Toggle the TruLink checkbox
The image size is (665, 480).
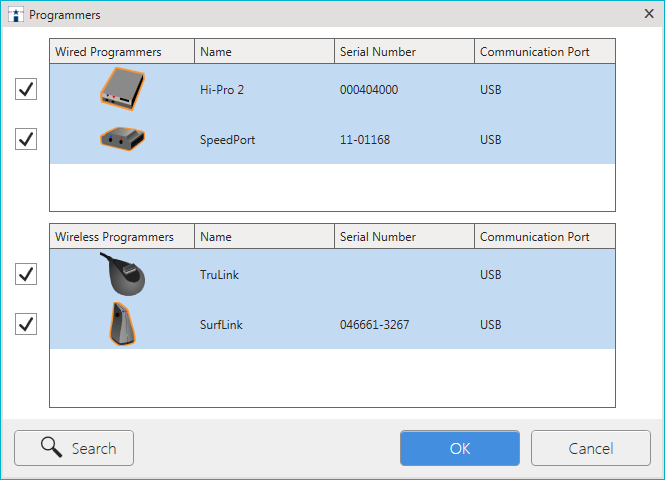coord(26,274)
